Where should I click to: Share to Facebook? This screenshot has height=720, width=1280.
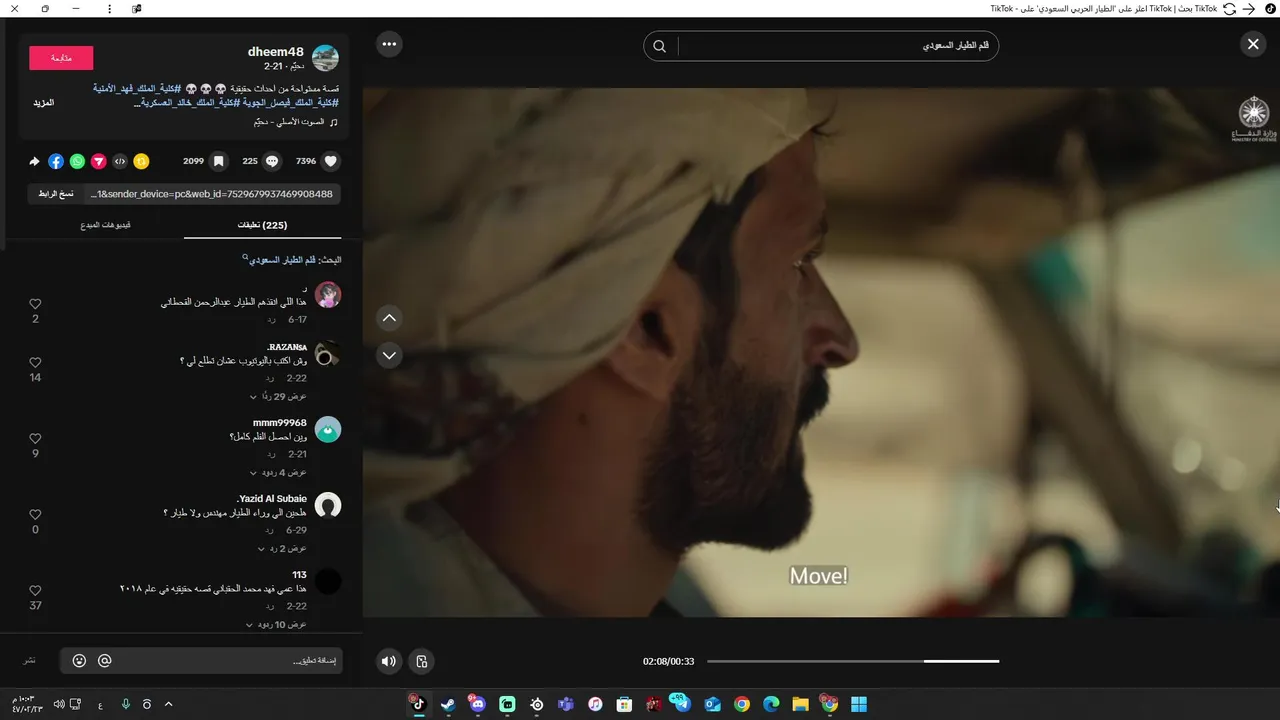[56, 161]
